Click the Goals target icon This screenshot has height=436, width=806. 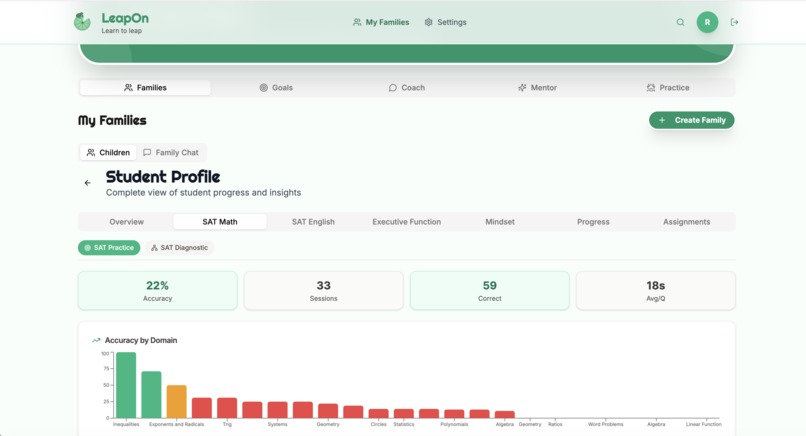point(264,87)
